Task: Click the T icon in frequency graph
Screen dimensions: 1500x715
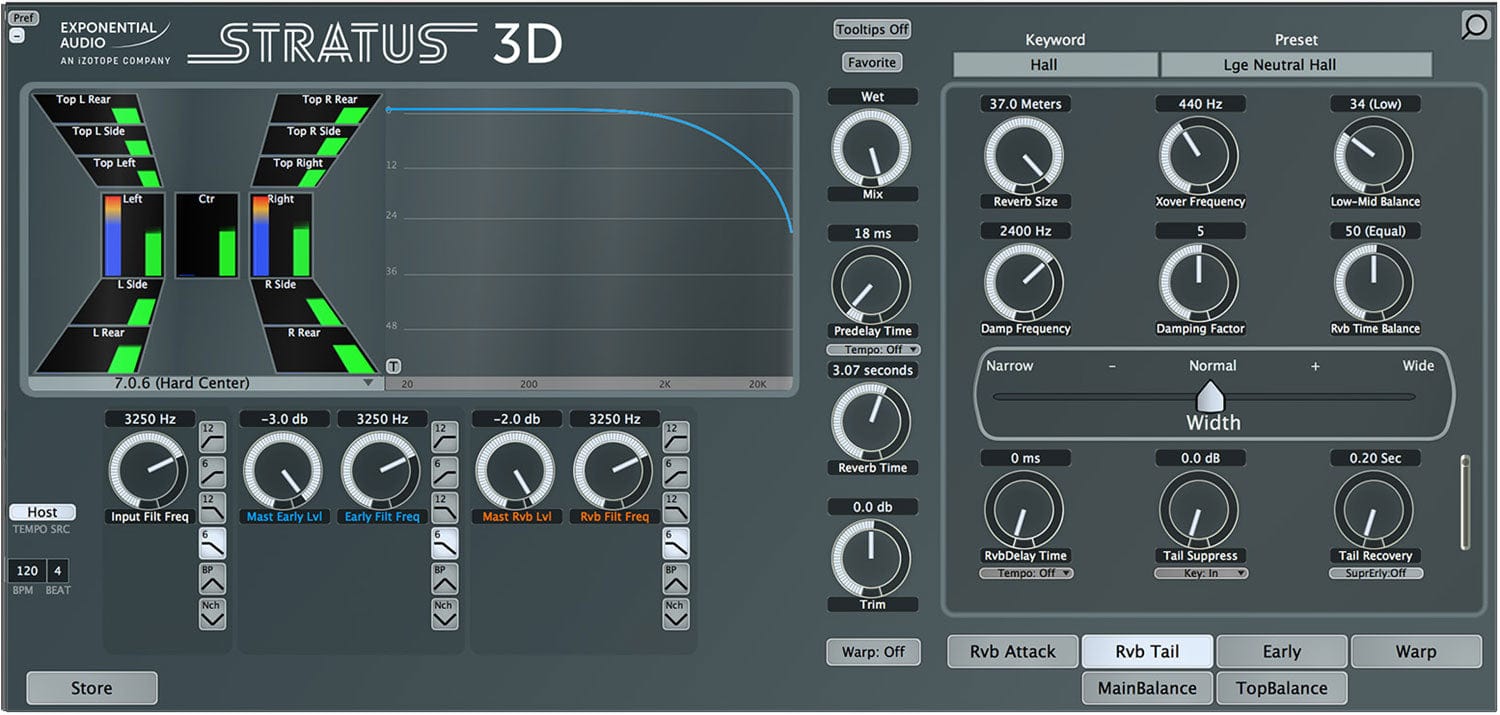Action: (394, 367)
